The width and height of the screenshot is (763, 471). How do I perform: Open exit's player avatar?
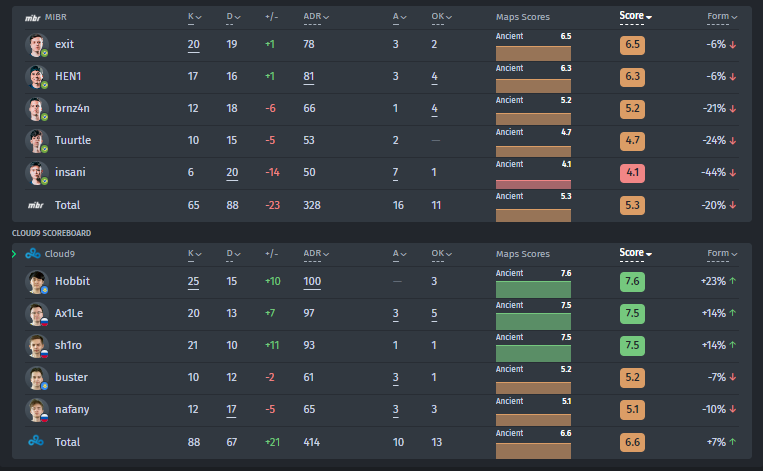(36, 45)
